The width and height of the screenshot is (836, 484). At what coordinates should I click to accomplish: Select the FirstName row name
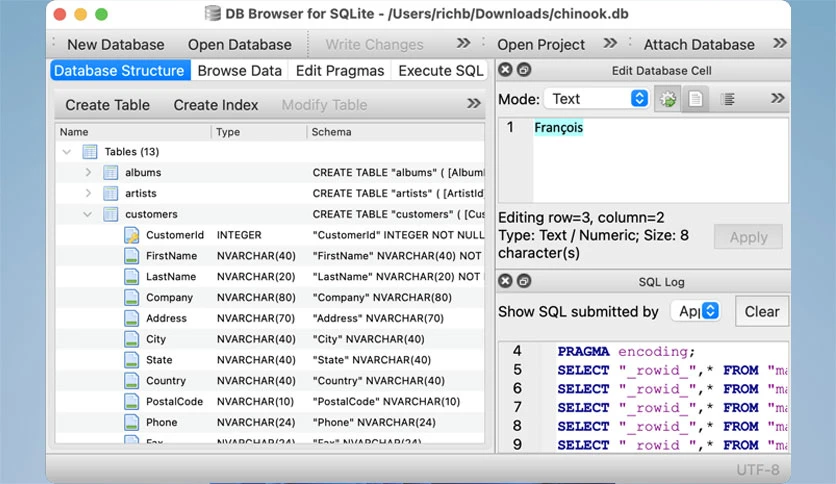[x=171, y=256]
